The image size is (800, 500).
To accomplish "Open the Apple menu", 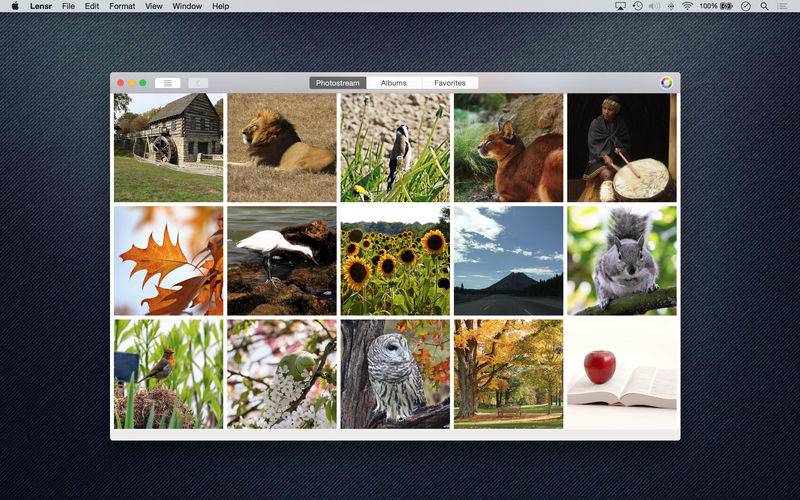I will (x=15, y=6).
